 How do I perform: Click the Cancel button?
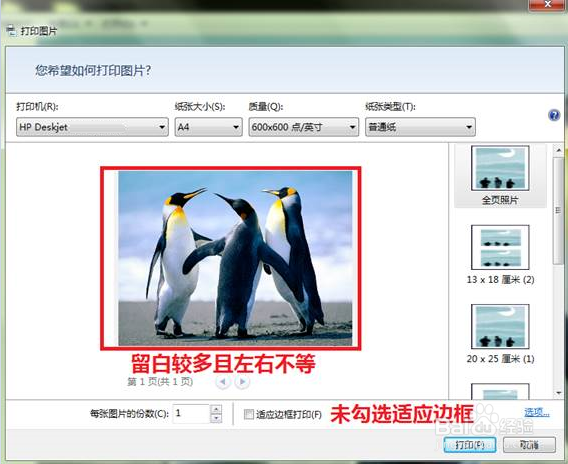[529, 445]
